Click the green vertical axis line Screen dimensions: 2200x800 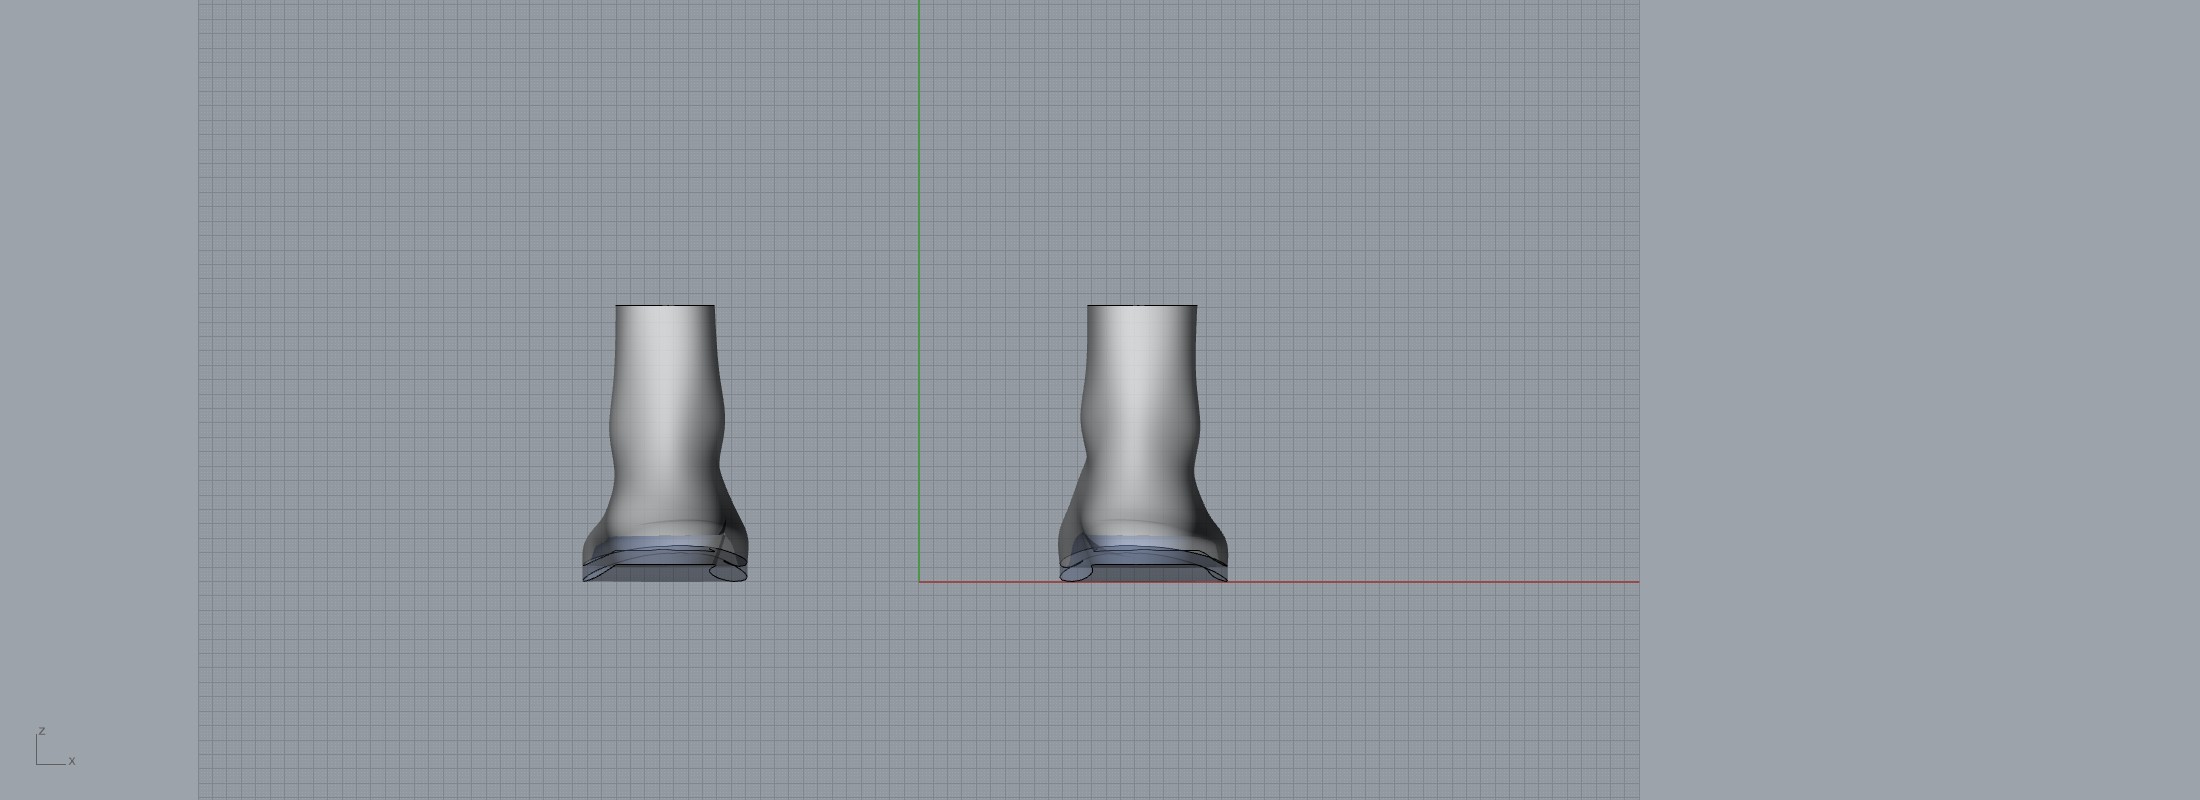point(919,200)
